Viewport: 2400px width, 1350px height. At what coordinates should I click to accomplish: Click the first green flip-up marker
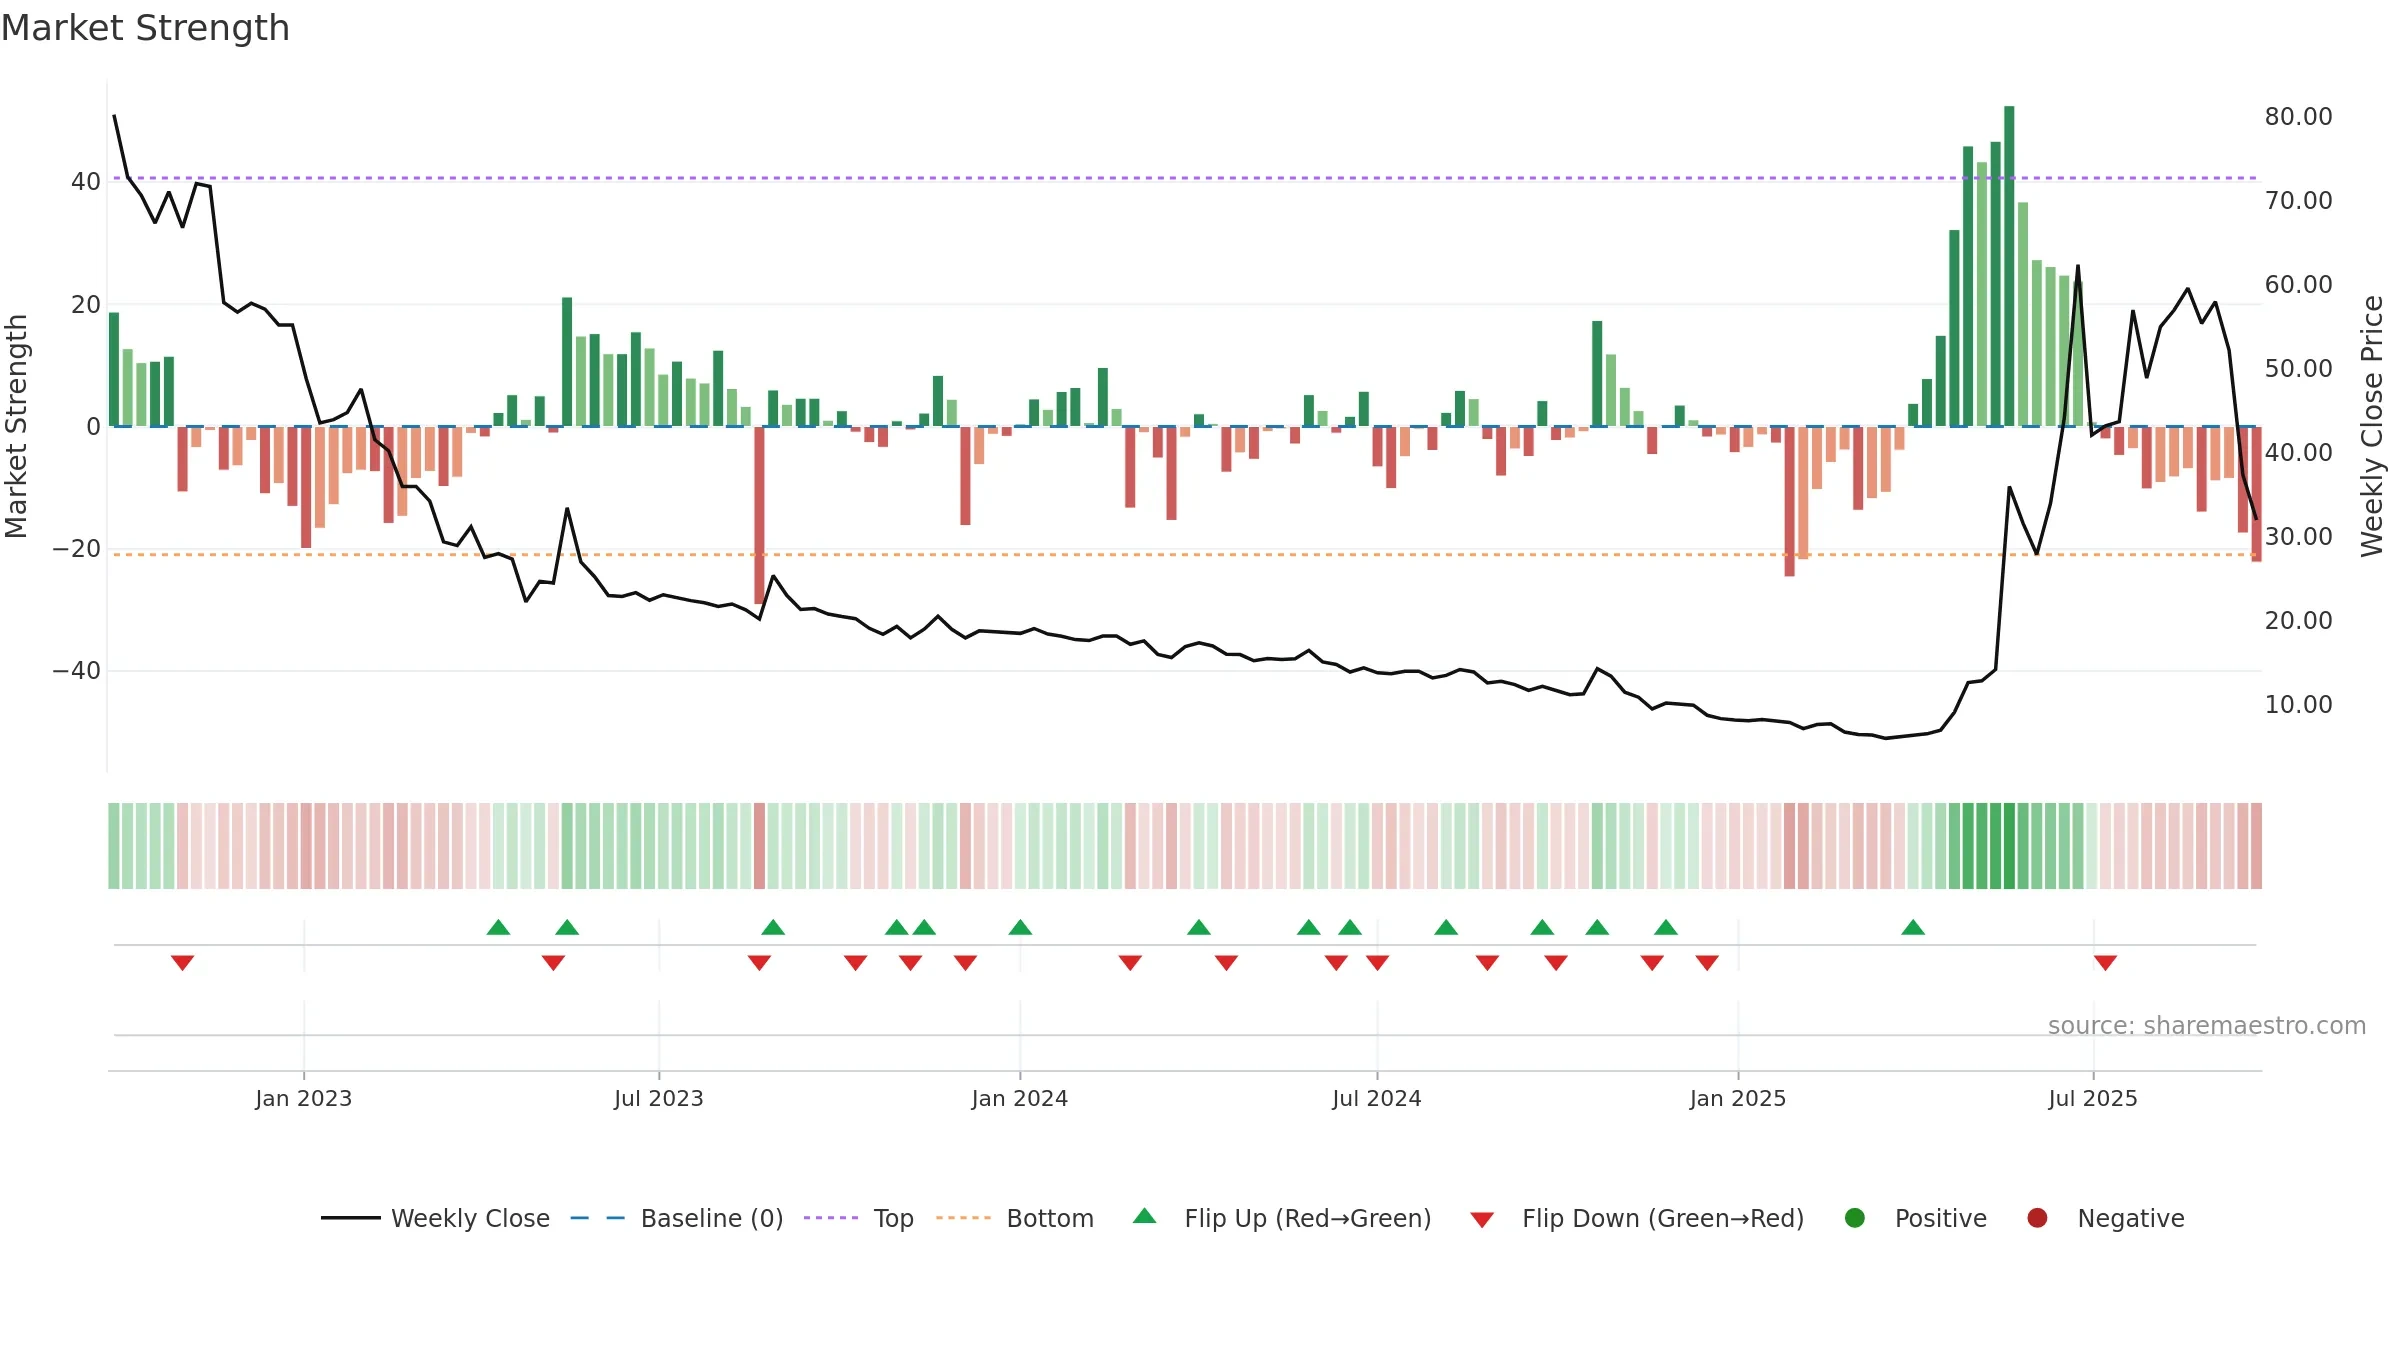(x=498, y=927)
